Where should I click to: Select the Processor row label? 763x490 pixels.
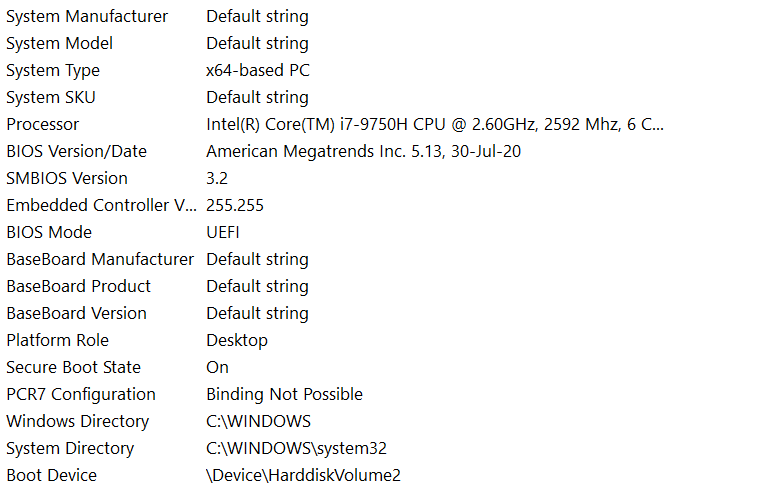coord(42,124)
